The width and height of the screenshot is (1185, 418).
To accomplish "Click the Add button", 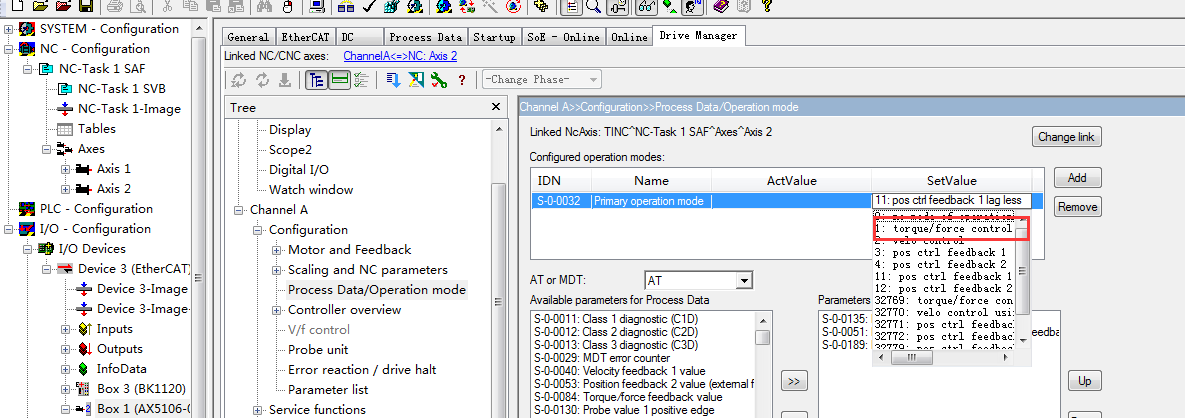I will [1077, 178].
